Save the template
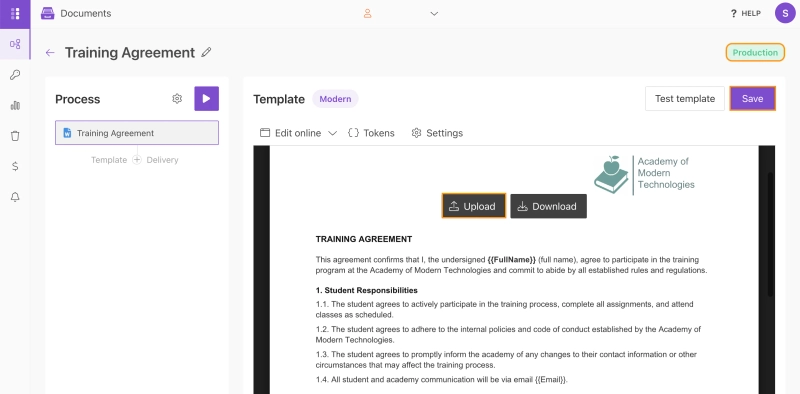Screen dimensions: 800x394 [x=753, y=98]
